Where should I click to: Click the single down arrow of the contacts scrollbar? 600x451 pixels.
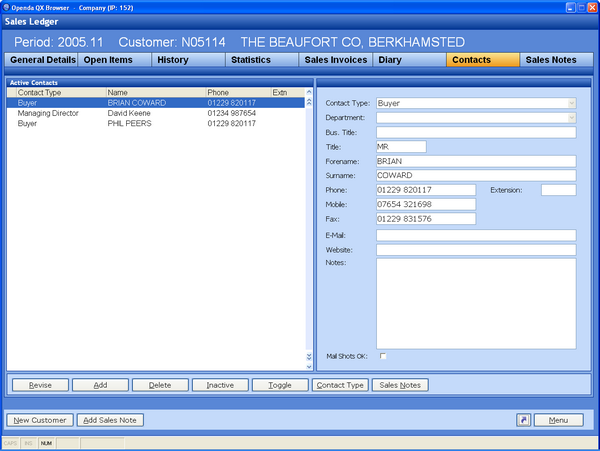point(309,366)
